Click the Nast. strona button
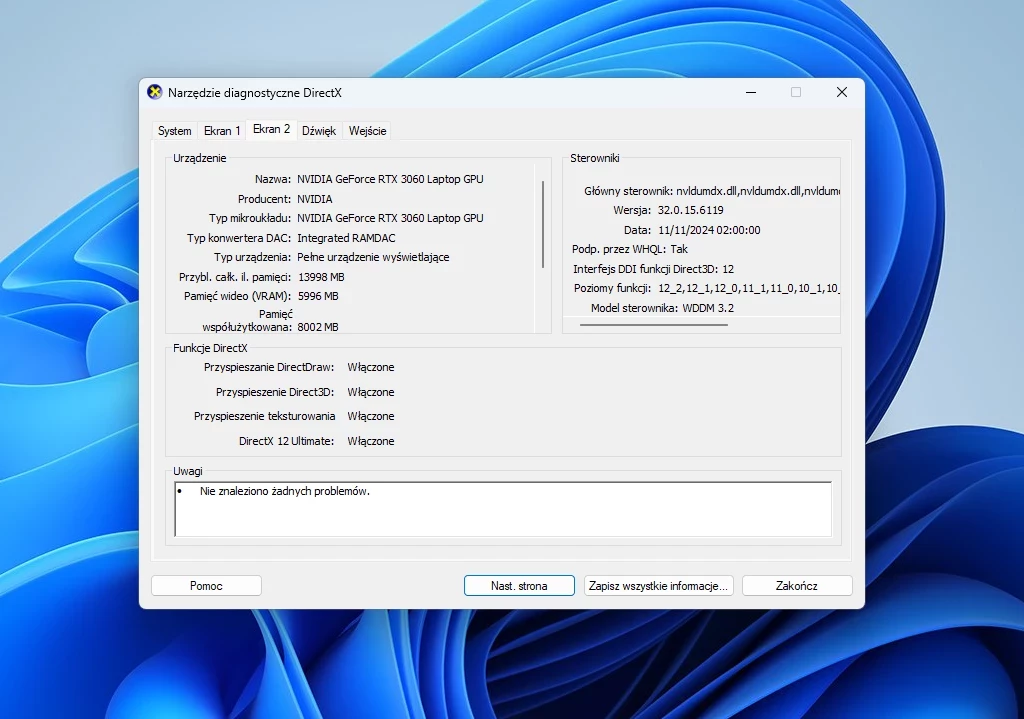Screen dimensions: 1024x719 519,586
